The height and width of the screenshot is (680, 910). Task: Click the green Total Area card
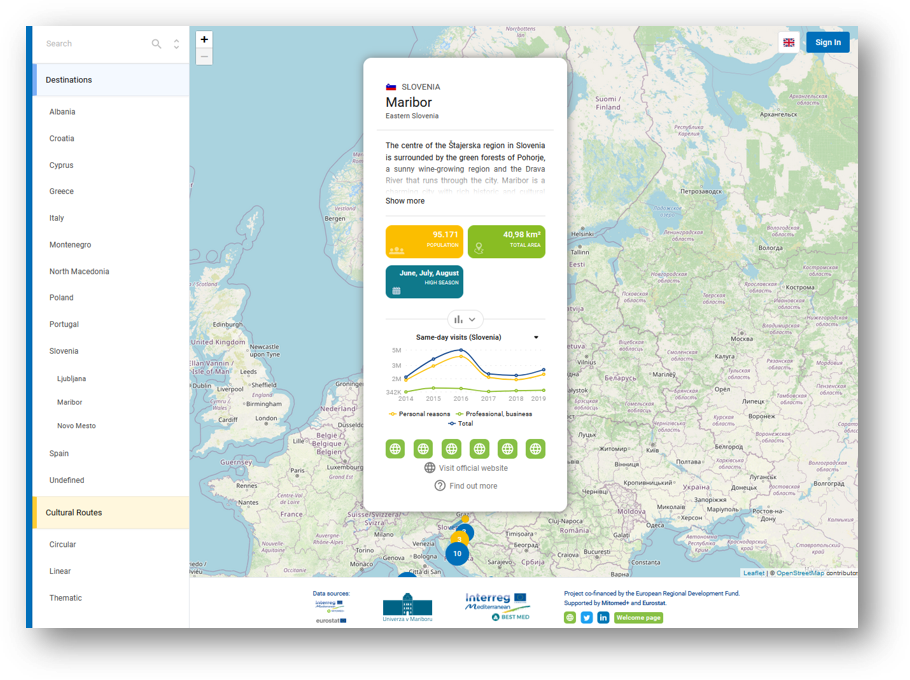507,241
